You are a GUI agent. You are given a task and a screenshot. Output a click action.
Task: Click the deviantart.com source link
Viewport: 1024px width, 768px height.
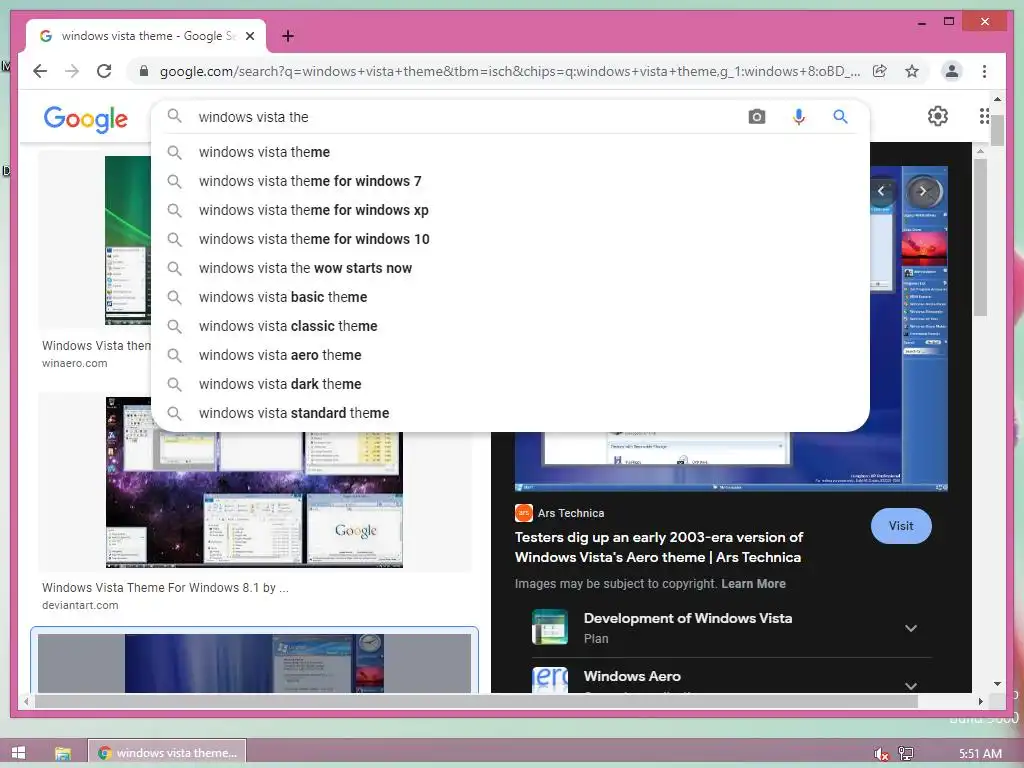click(80, 605)
